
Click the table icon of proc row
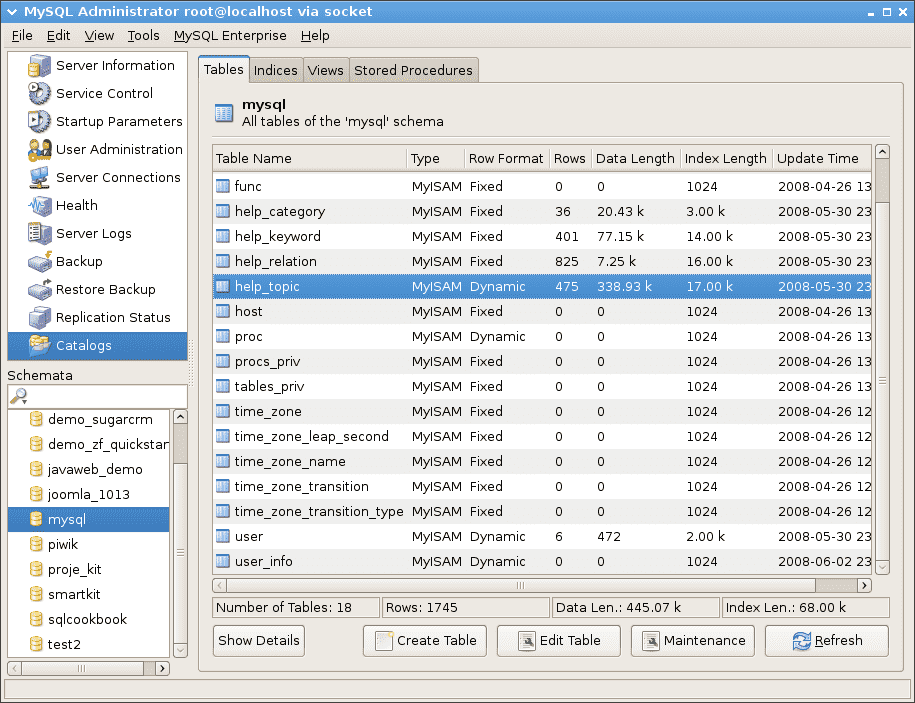pos(223,336)
